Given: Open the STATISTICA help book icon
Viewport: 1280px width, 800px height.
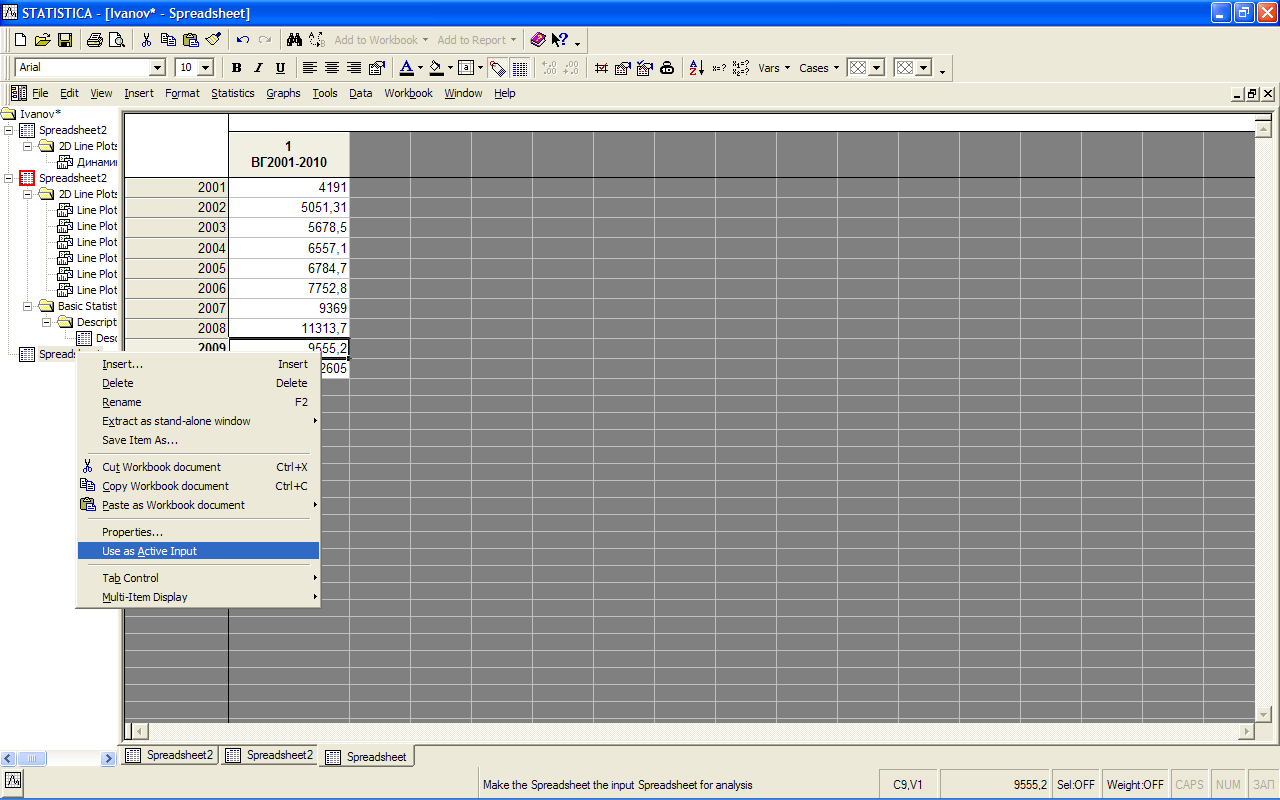Looking at the screenshot, I should 538,40.
